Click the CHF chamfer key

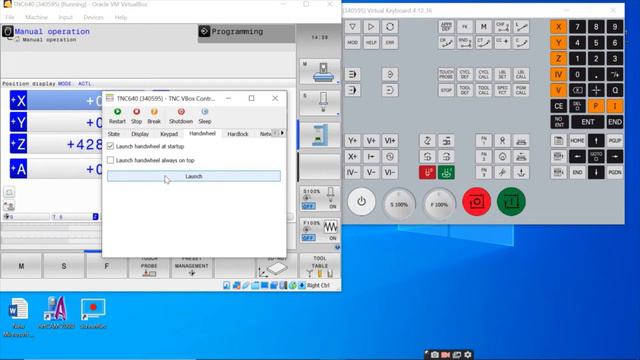coord(502,27)
